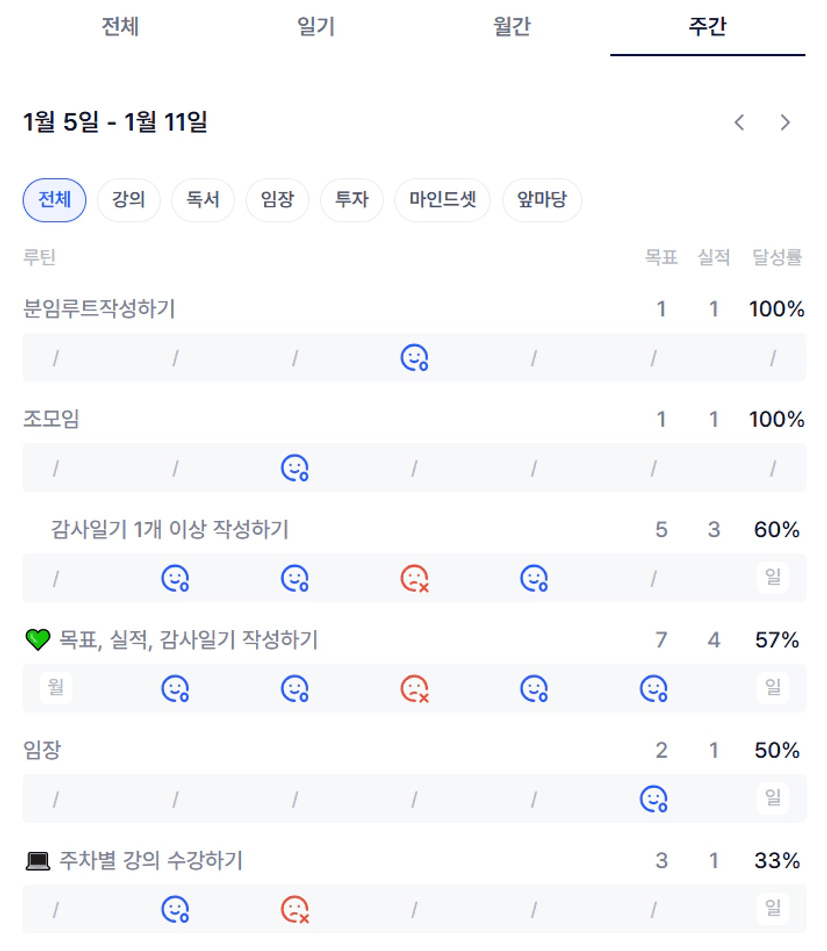The image size is (827, 951).
Task: Go to the next week with right chevron
Action: [x=785, y=123]
